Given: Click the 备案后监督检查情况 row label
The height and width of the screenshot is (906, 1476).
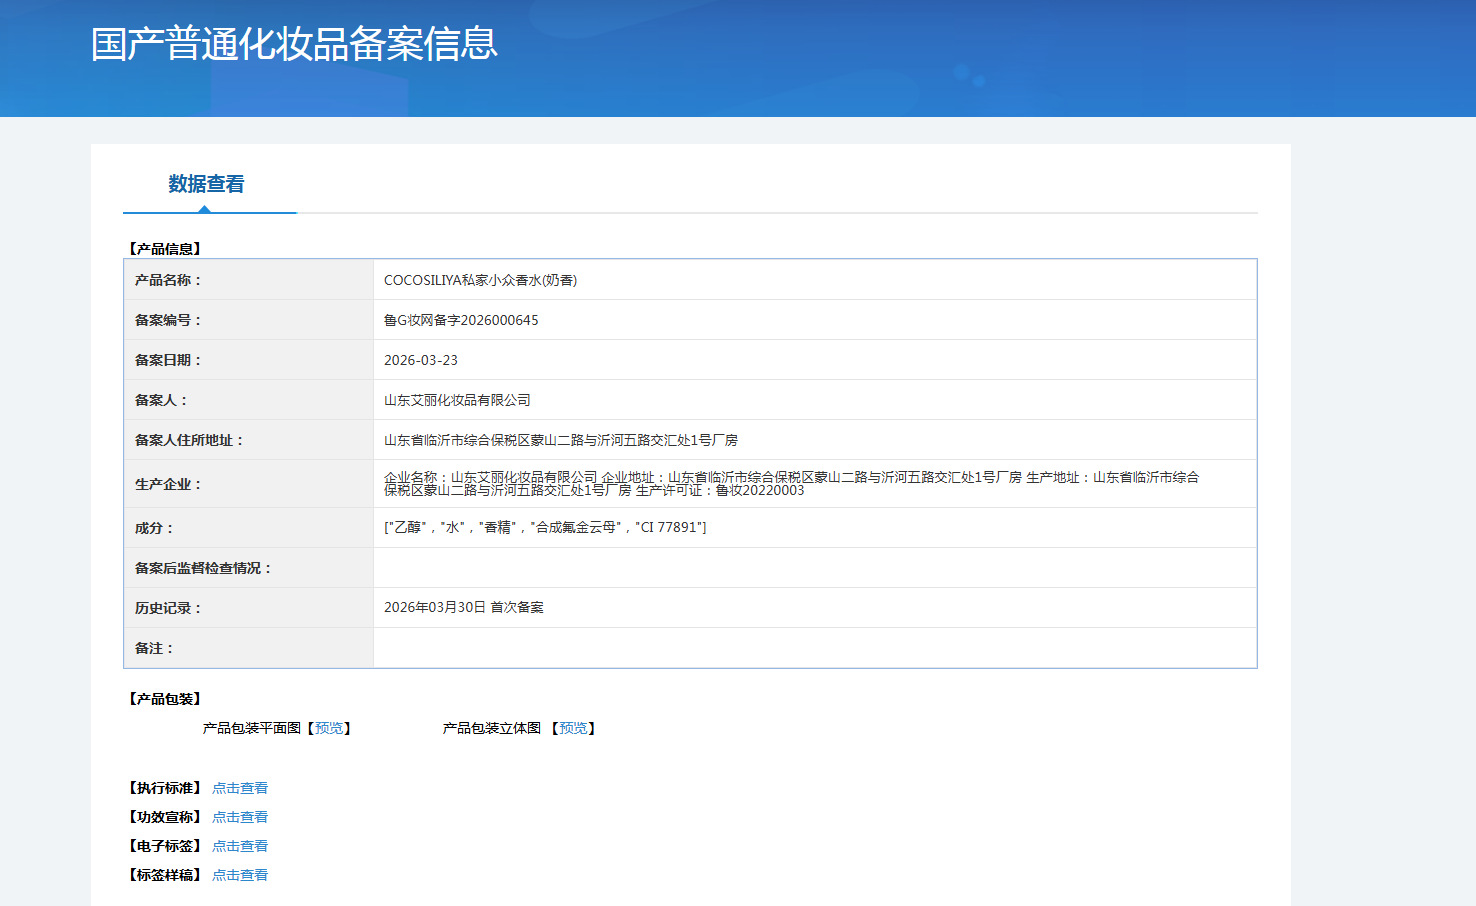Looking at the screenshot, I should click(x=203, y=568).
